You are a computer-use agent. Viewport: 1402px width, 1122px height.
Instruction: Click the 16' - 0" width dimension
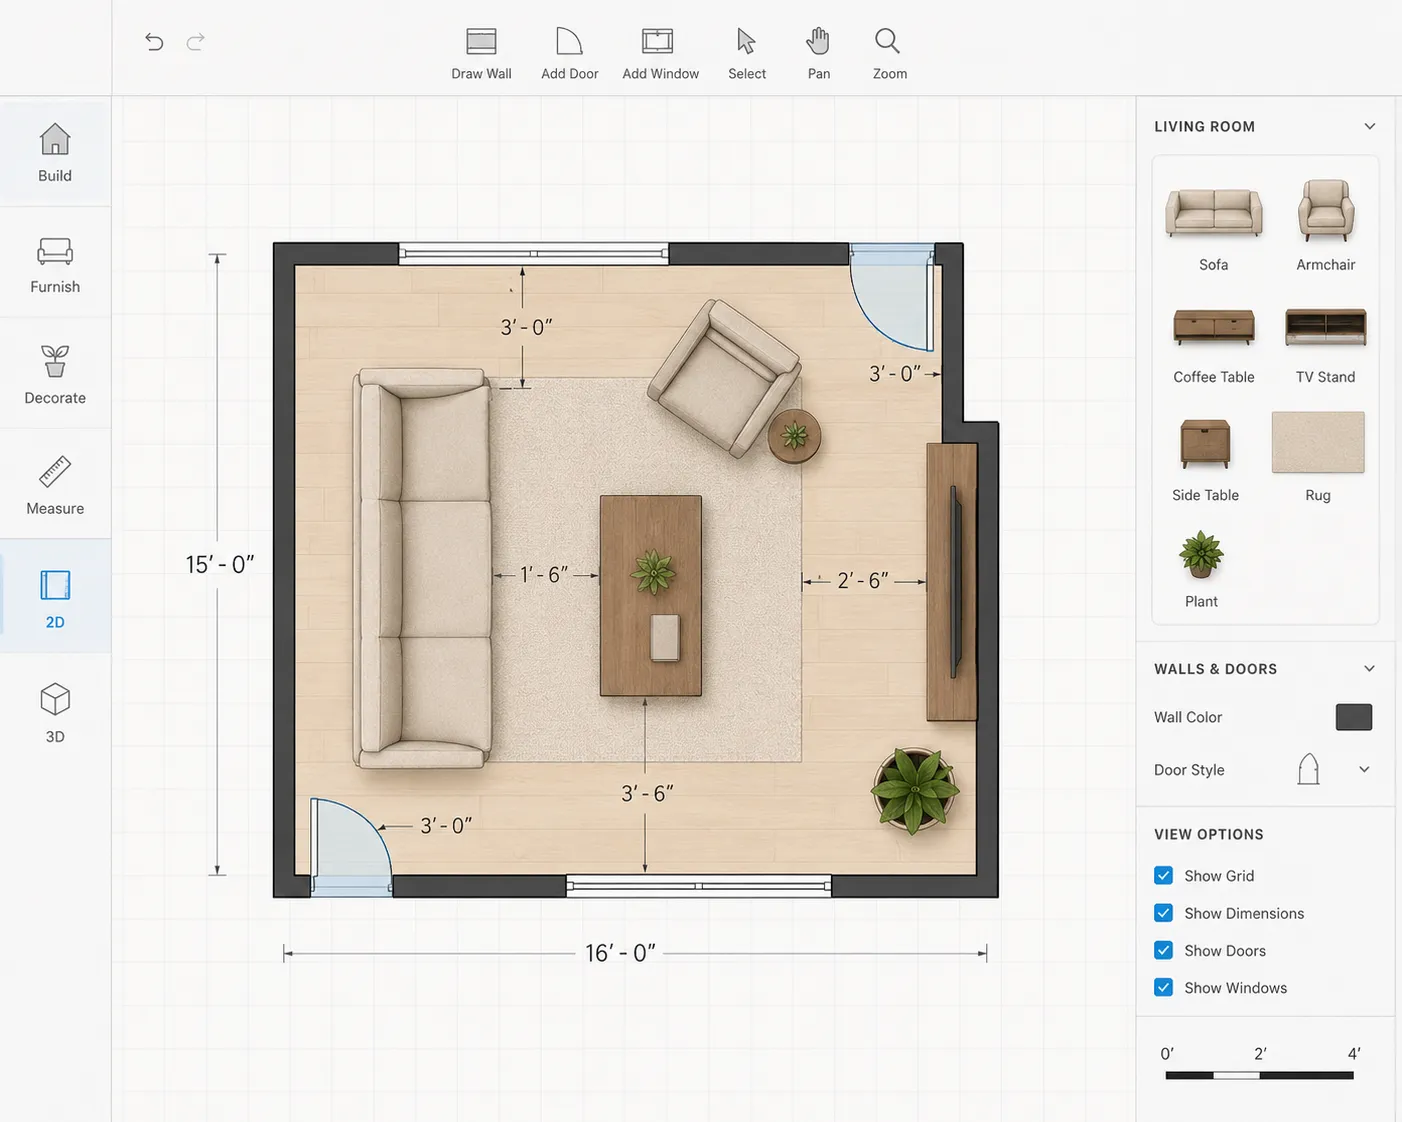620,953
